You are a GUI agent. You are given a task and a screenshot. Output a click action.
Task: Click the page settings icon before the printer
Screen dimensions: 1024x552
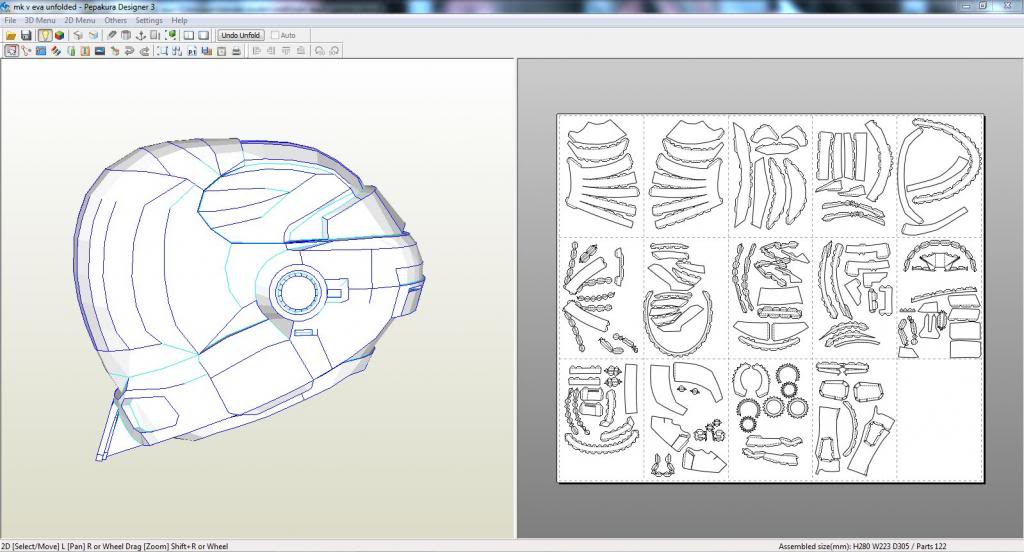pyautogui.click(x=221, y=50)
